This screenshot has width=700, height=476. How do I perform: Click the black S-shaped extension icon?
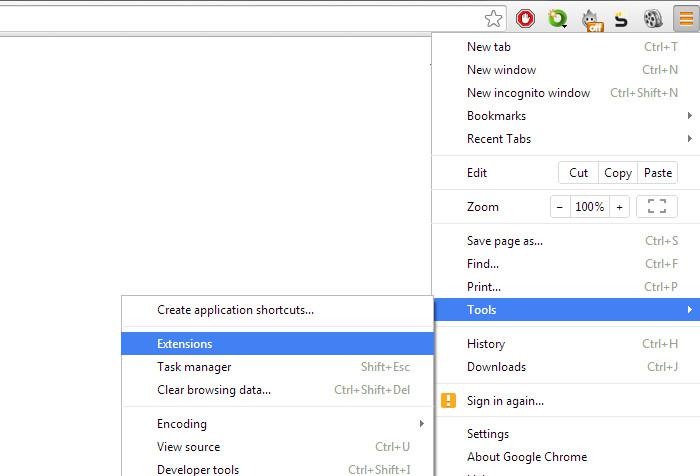[x=621, y=18]
